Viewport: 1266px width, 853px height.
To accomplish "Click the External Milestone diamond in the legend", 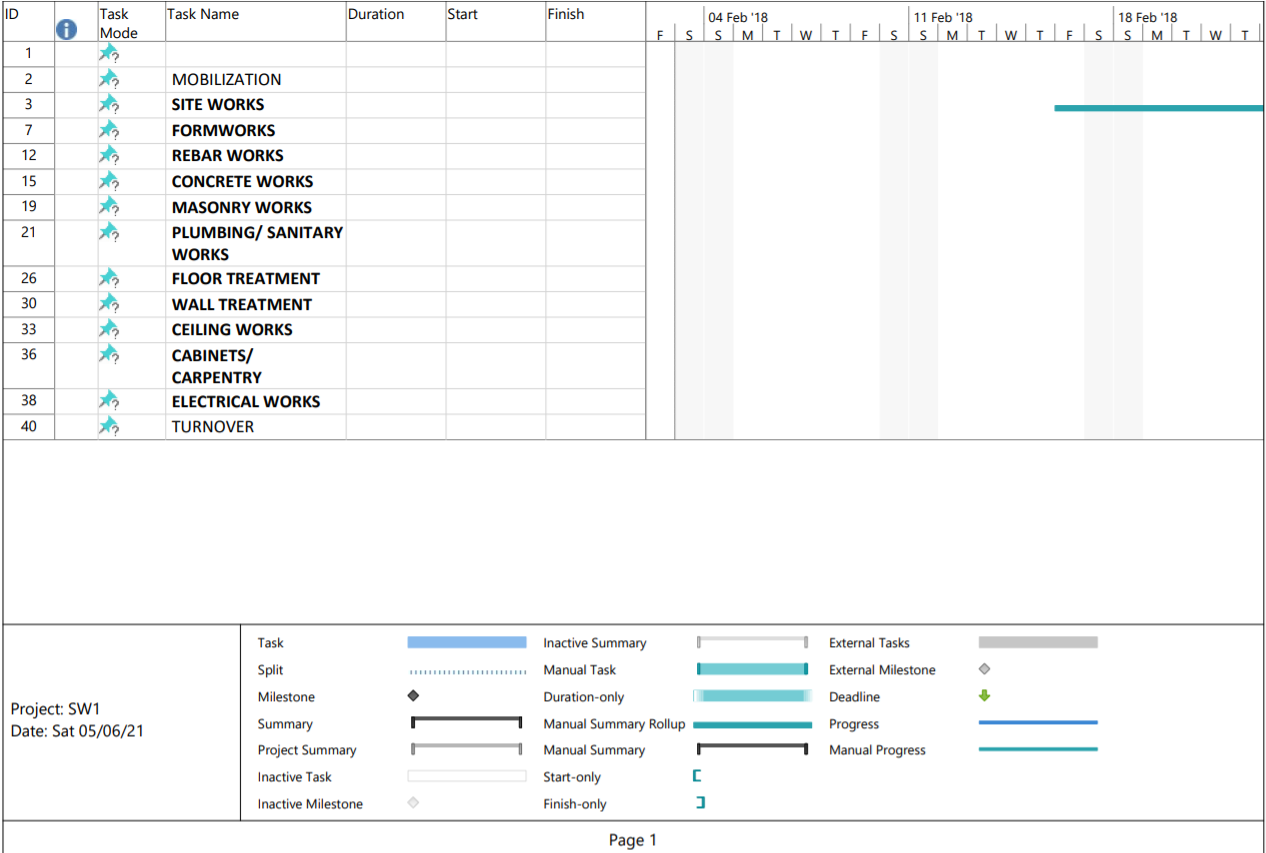I will point(983,669).
